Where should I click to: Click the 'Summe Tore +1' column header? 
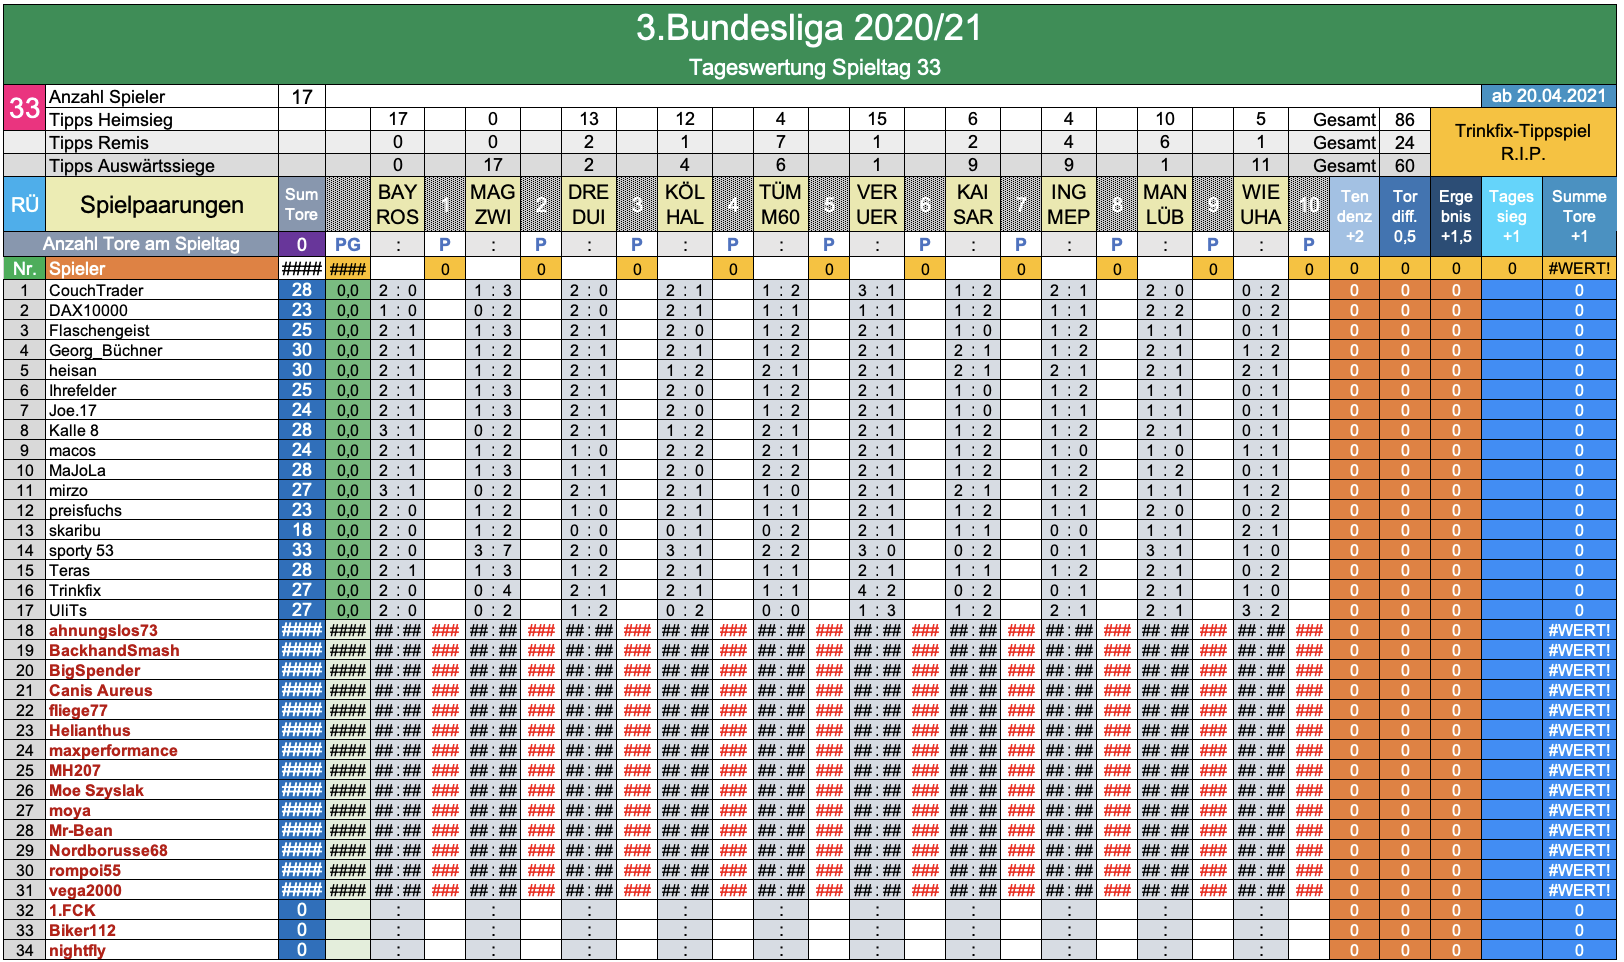point(1579,216)
